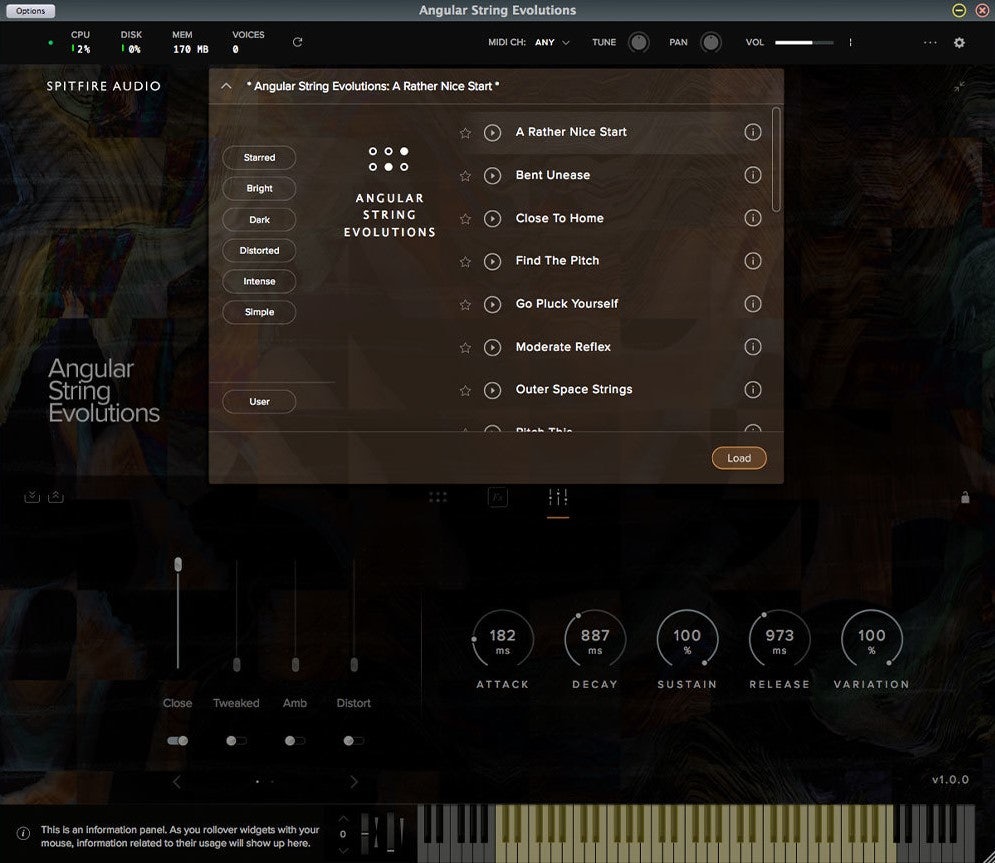Click the Release knob
The image size is (995, 863).
point(779,640)
